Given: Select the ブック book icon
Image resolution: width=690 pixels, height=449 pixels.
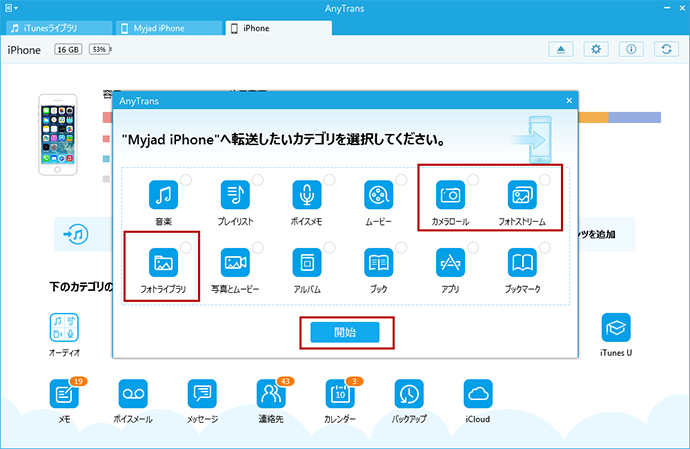Looking at the screenshot, I should coord(378,263).
